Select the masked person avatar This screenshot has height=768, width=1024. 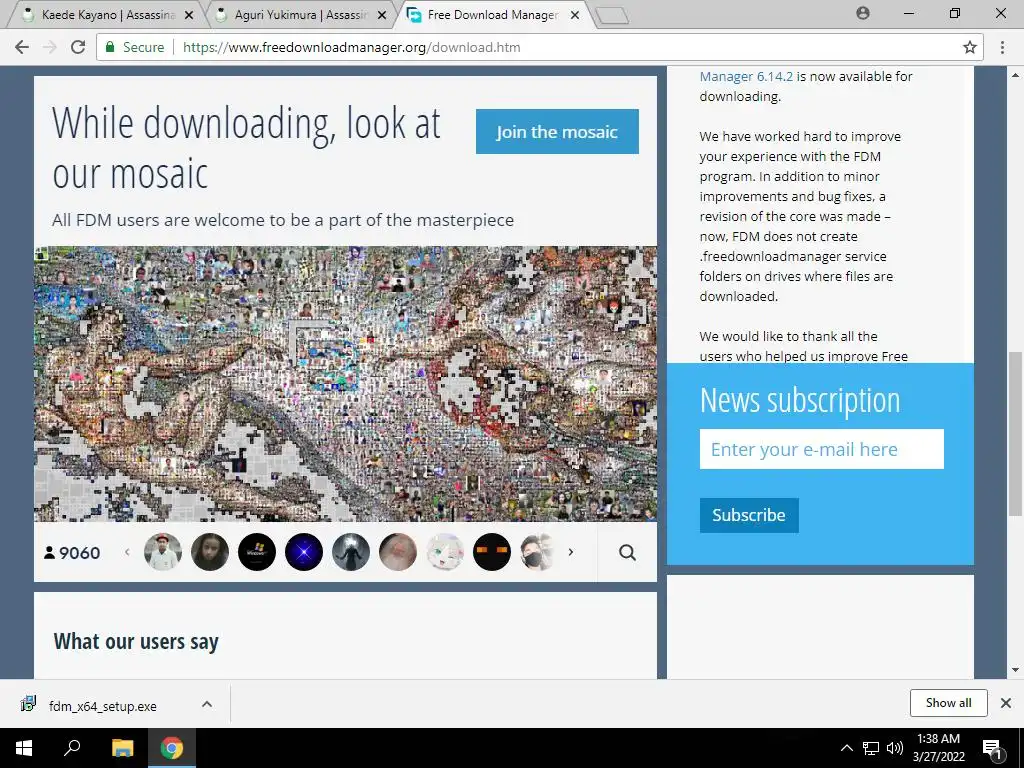coord(537,552)
